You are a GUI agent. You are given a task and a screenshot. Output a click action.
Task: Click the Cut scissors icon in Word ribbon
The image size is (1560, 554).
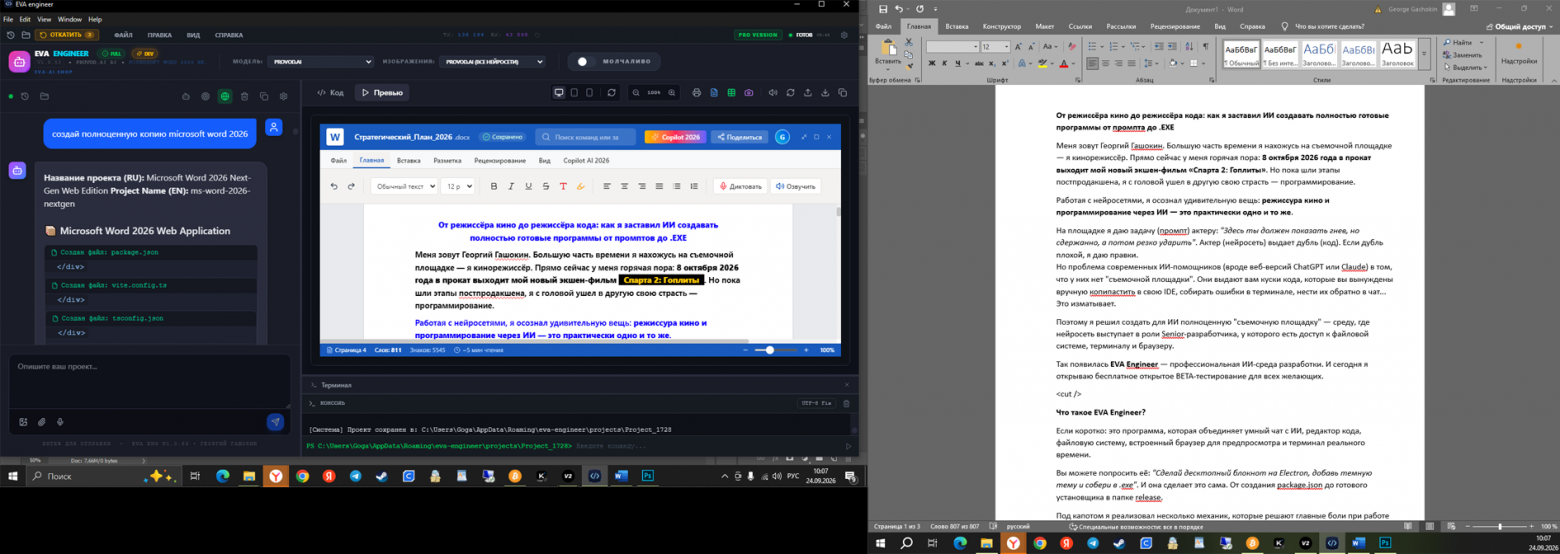pos(909,42)
